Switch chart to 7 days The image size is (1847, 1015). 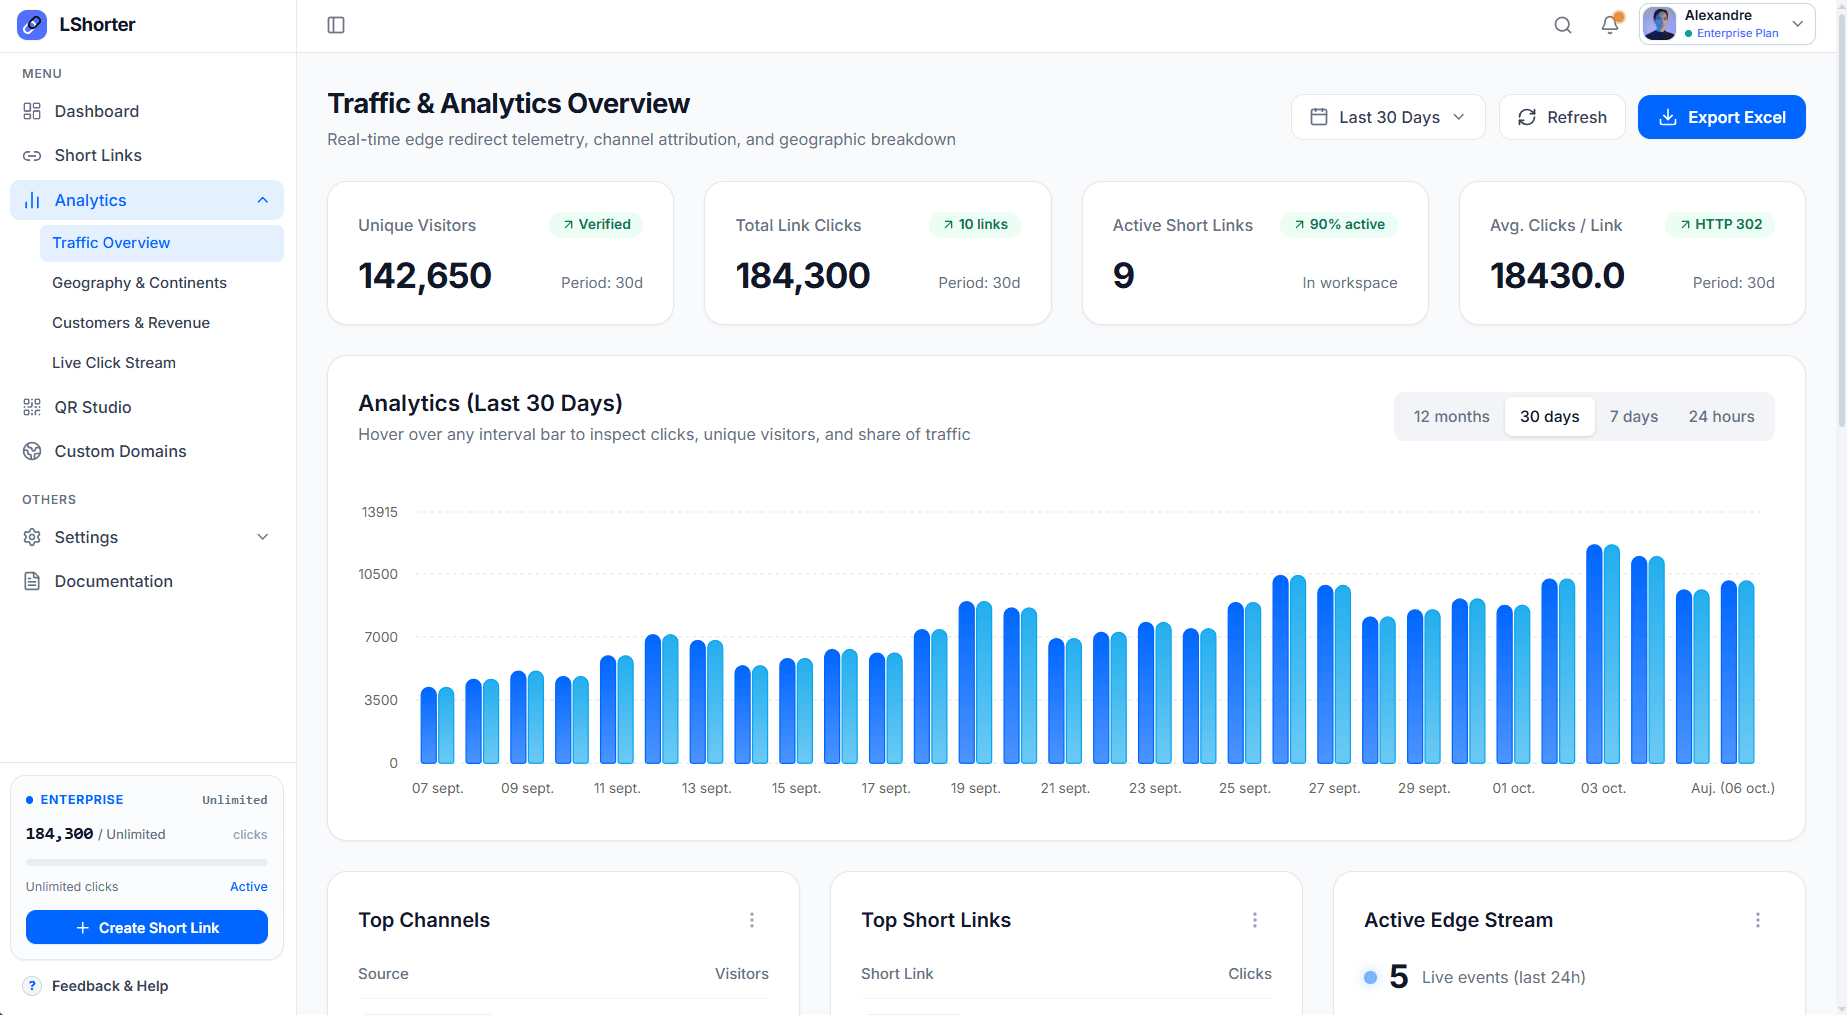click(1634, 416)
